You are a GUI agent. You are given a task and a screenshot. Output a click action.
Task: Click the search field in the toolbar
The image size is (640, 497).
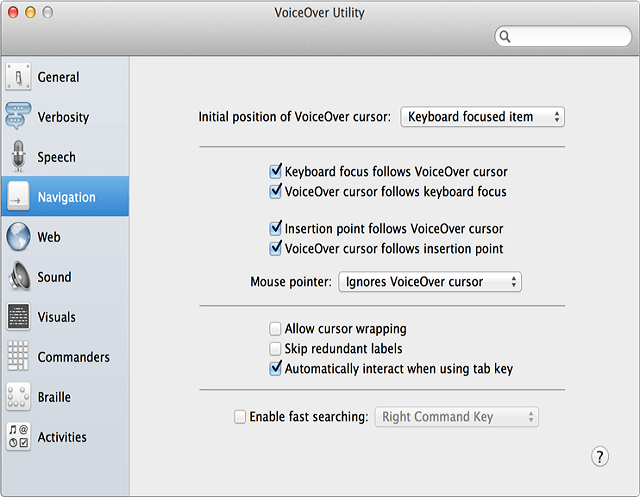564,37
